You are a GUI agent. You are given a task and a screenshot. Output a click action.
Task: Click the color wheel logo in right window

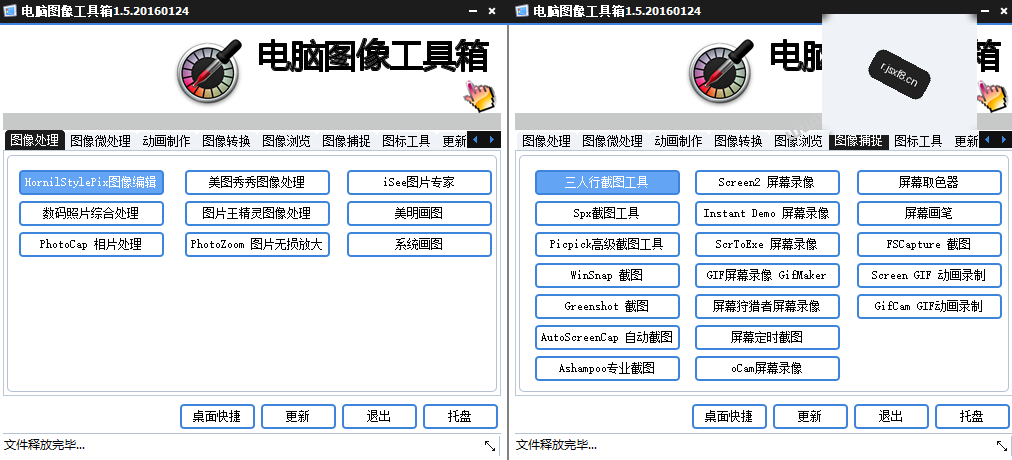721,71
